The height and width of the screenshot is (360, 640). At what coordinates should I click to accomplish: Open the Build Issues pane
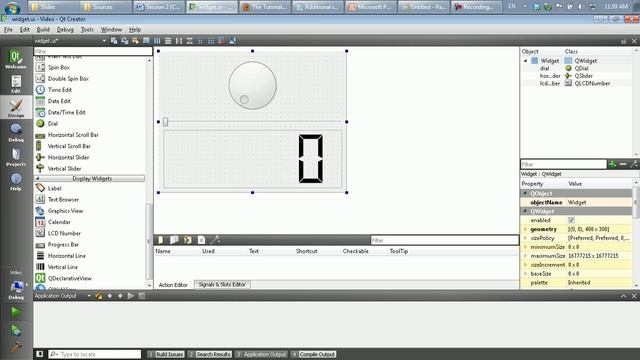coord(166,354)
